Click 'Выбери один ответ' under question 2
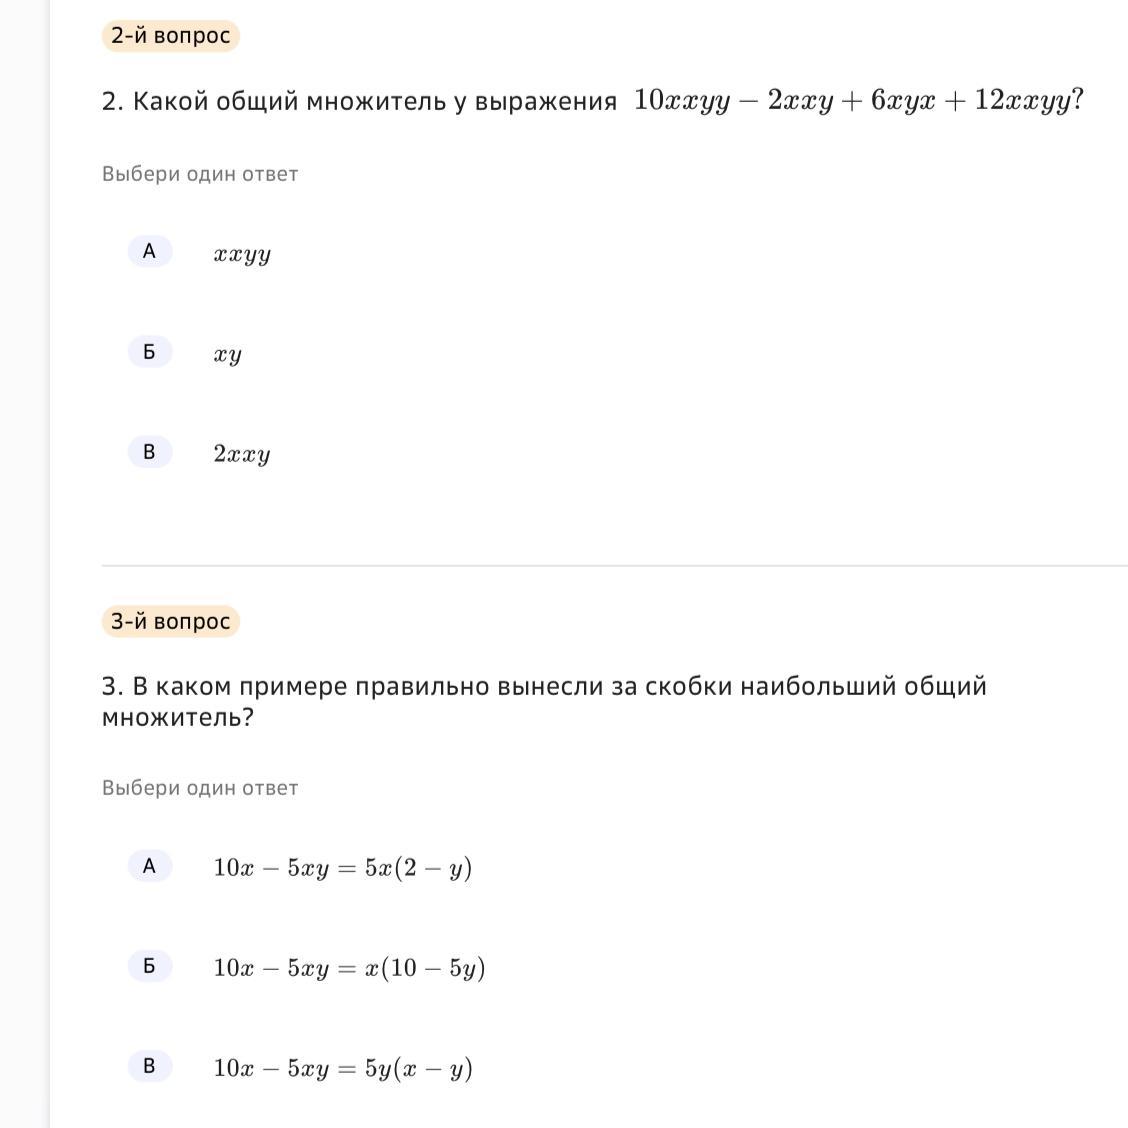The width and height of the screenshot is (1128, 1128). (200, 174)
